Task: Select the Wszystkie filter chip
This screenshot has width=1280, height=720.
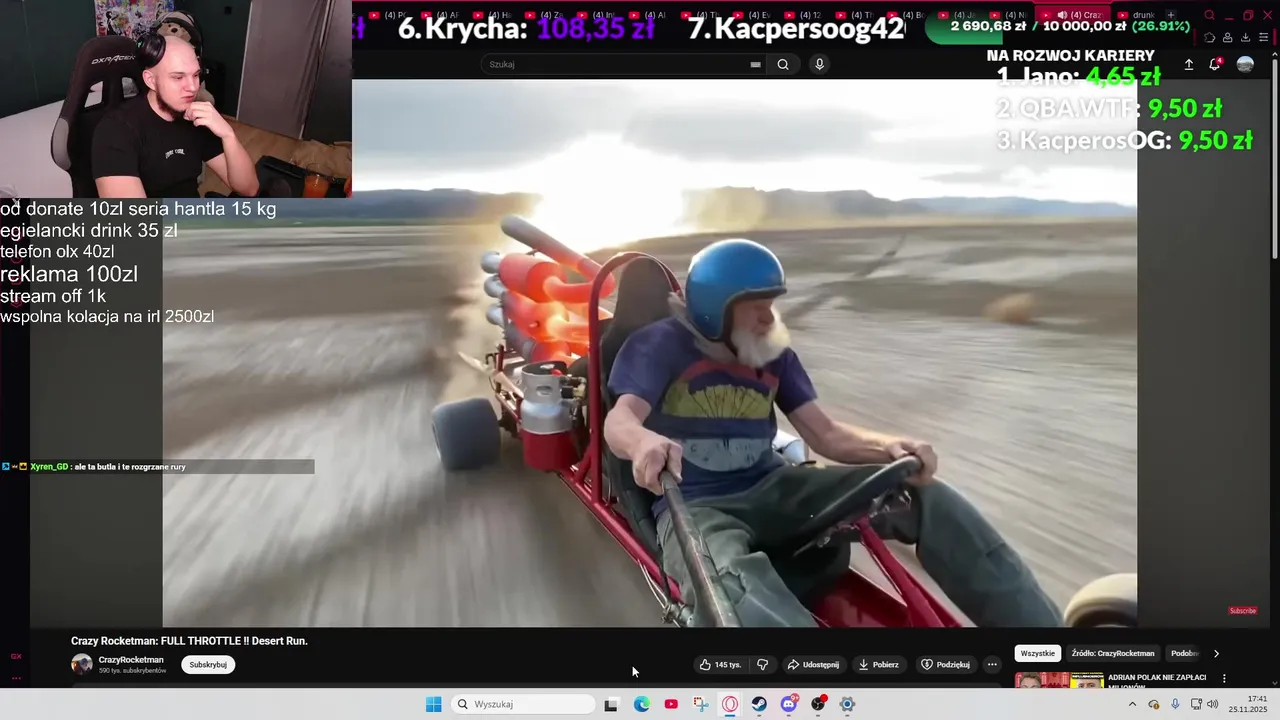Action: point(1038,653)
